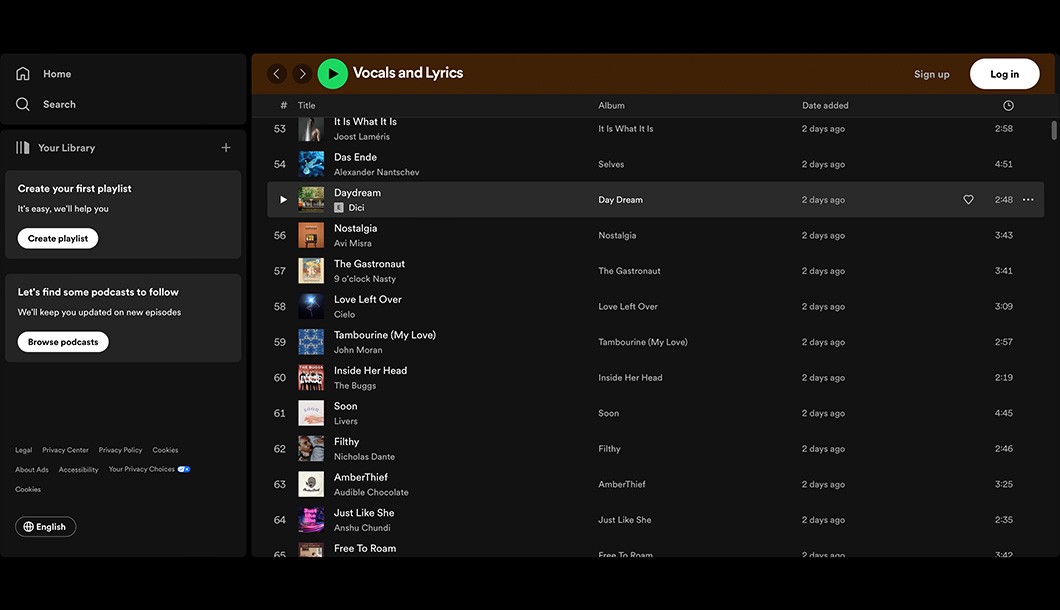Click The Gastronaut album cover thumbnail
1060x610 pixels.
pyautogui.click(x=311, y=271)
